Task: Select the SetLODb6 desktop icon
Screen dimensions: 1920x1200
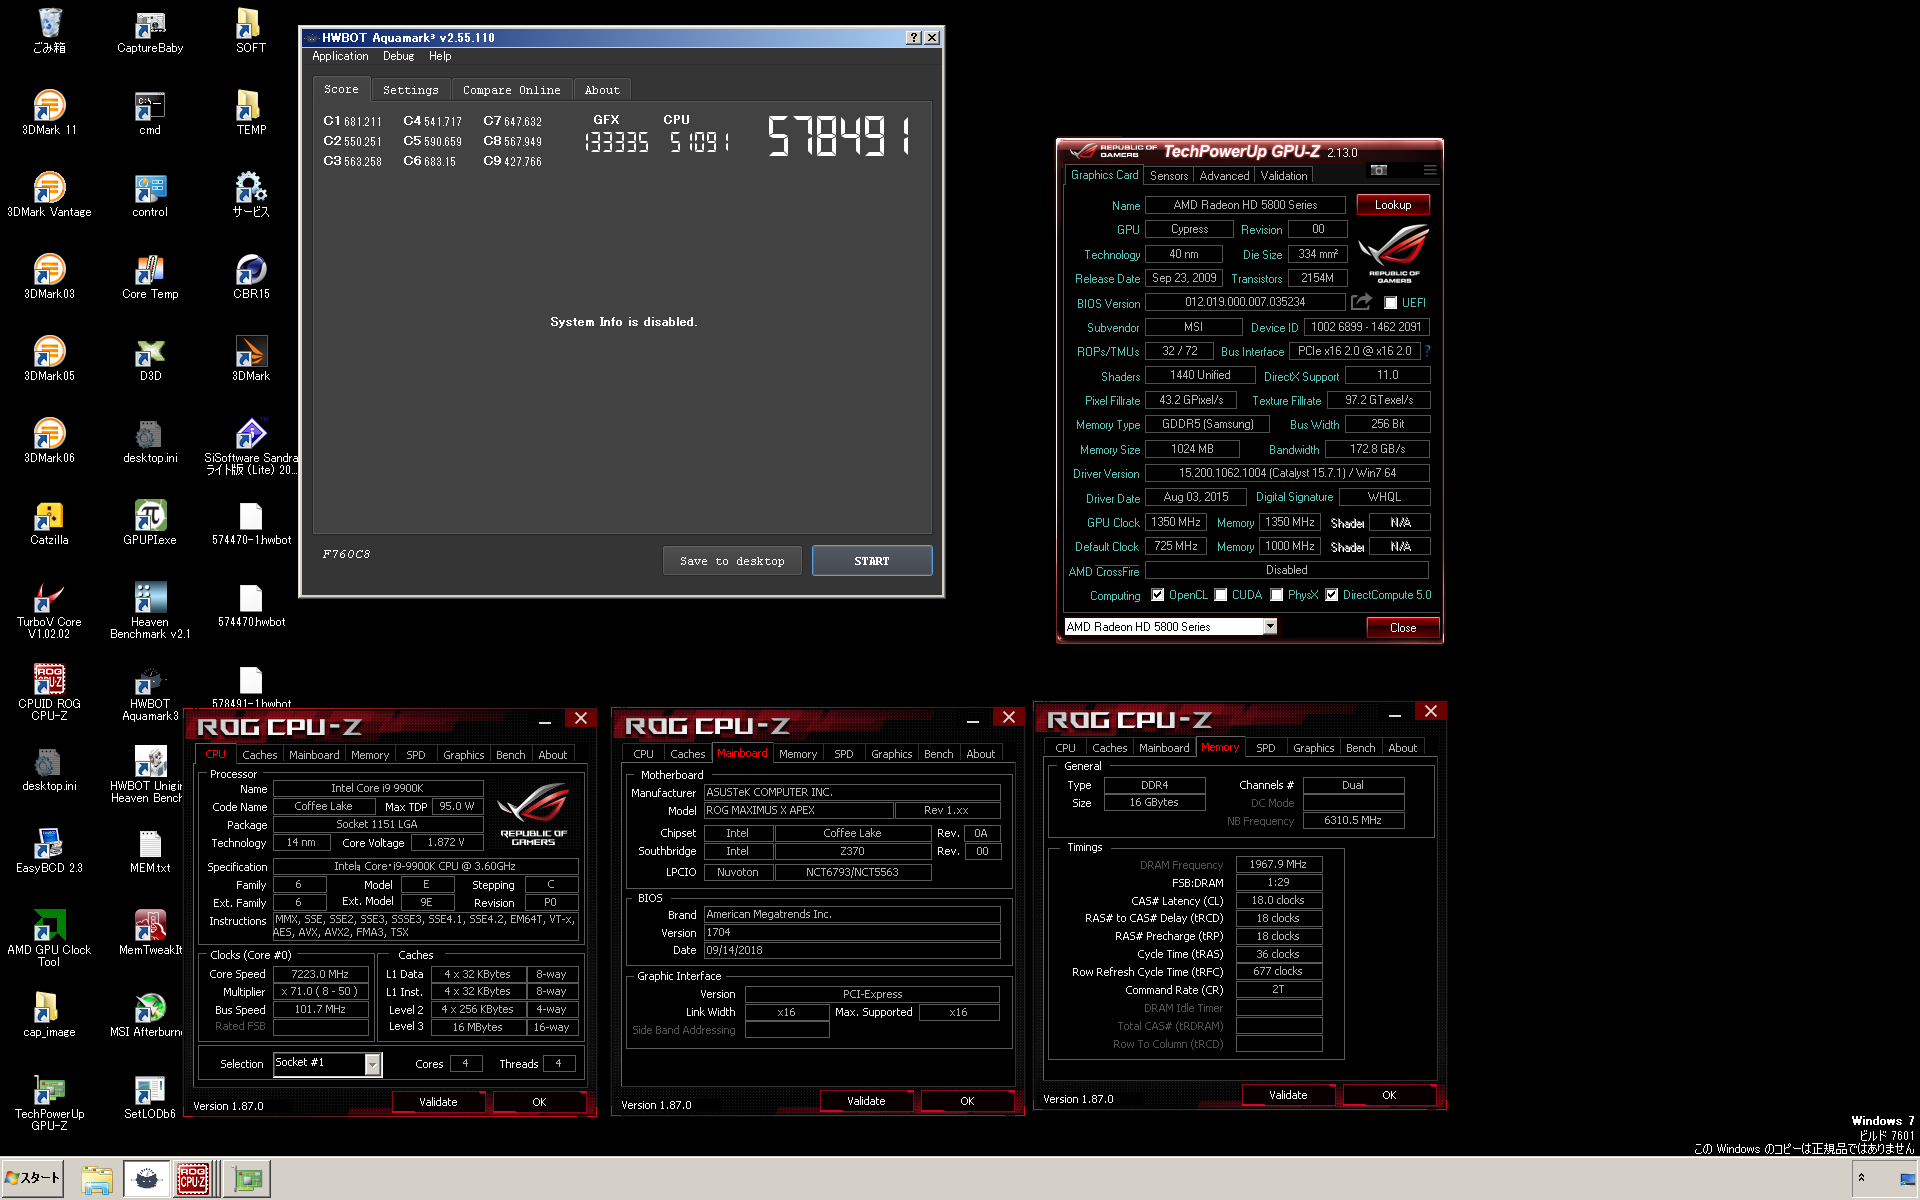Action: (x=150, y=1096)
